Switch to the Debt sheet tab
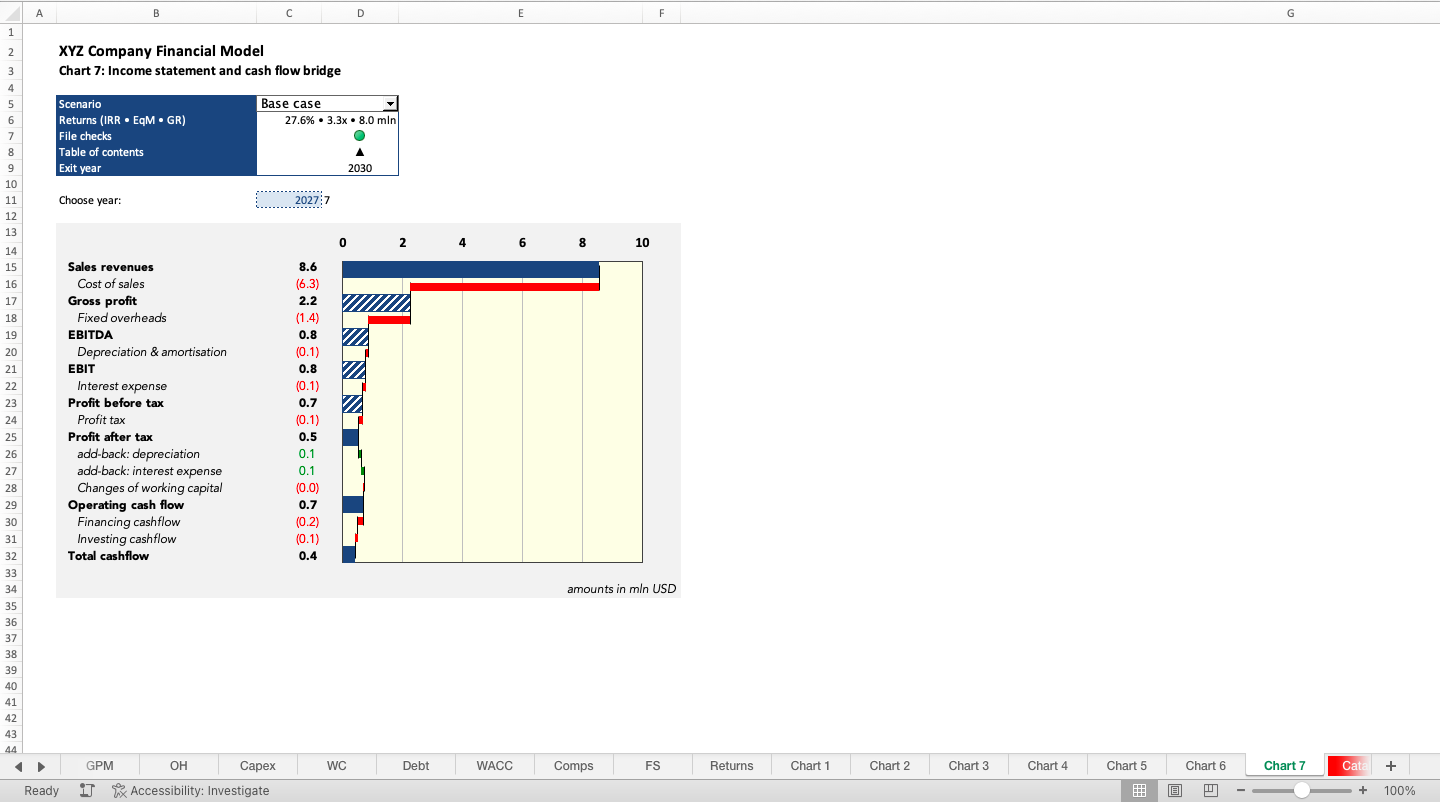Screen dimensions: 1440x802 [416, 766]
